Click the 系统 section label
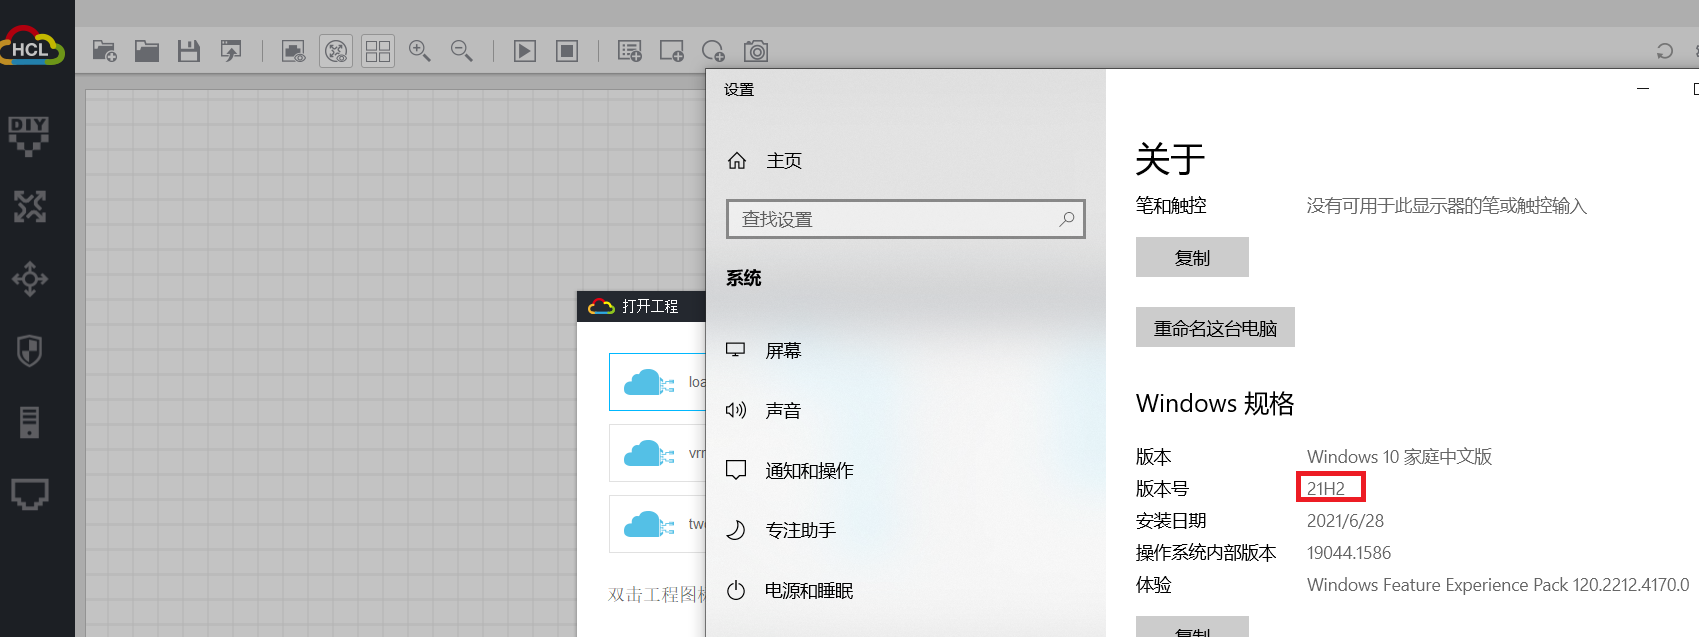Image resolution: width=1699 pixels, height=637 pixels. pos(743,278)
